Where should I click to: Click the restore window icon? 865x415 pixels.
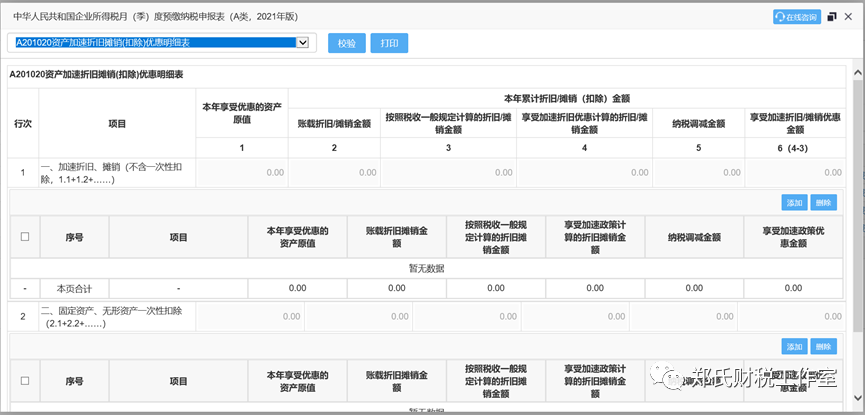coord(832,17)
